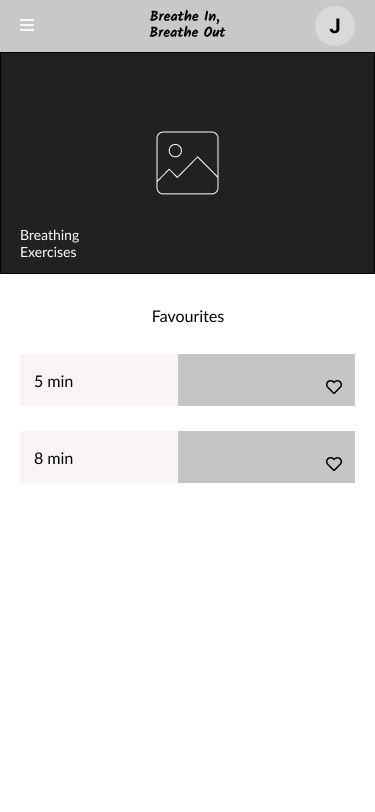Open the J profile avatar
The height and width of the screenshot is (812, 375).
click(x=335, y=26)
